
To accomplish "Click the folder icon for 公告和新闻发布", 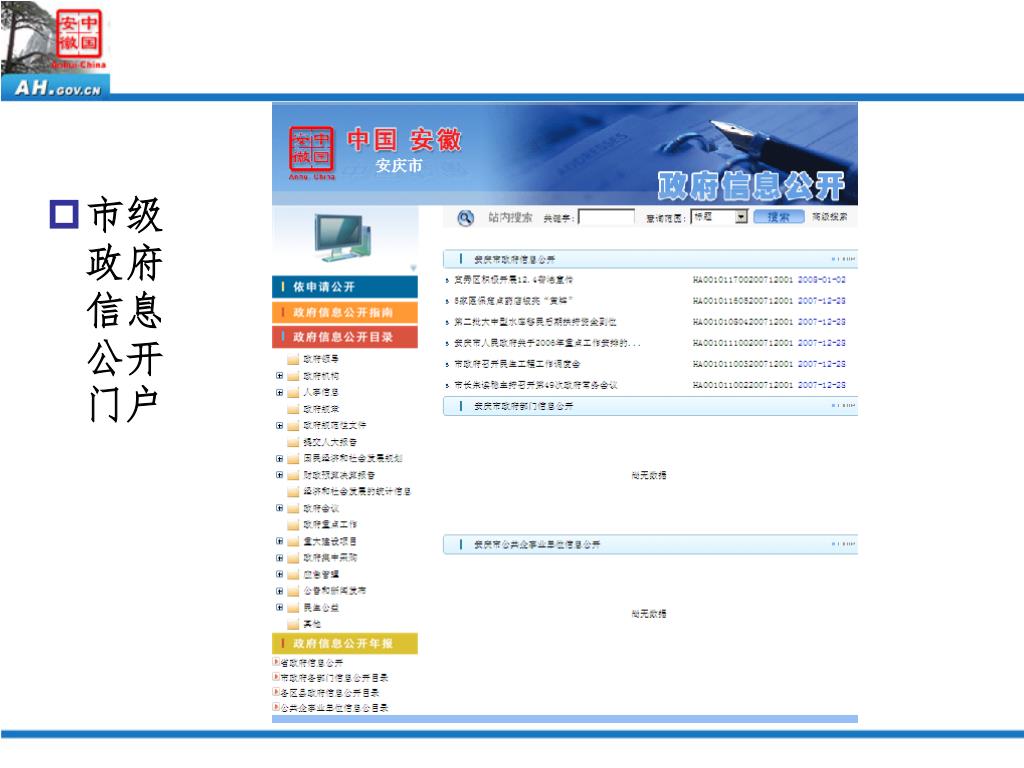I will [x=293, y=591].
